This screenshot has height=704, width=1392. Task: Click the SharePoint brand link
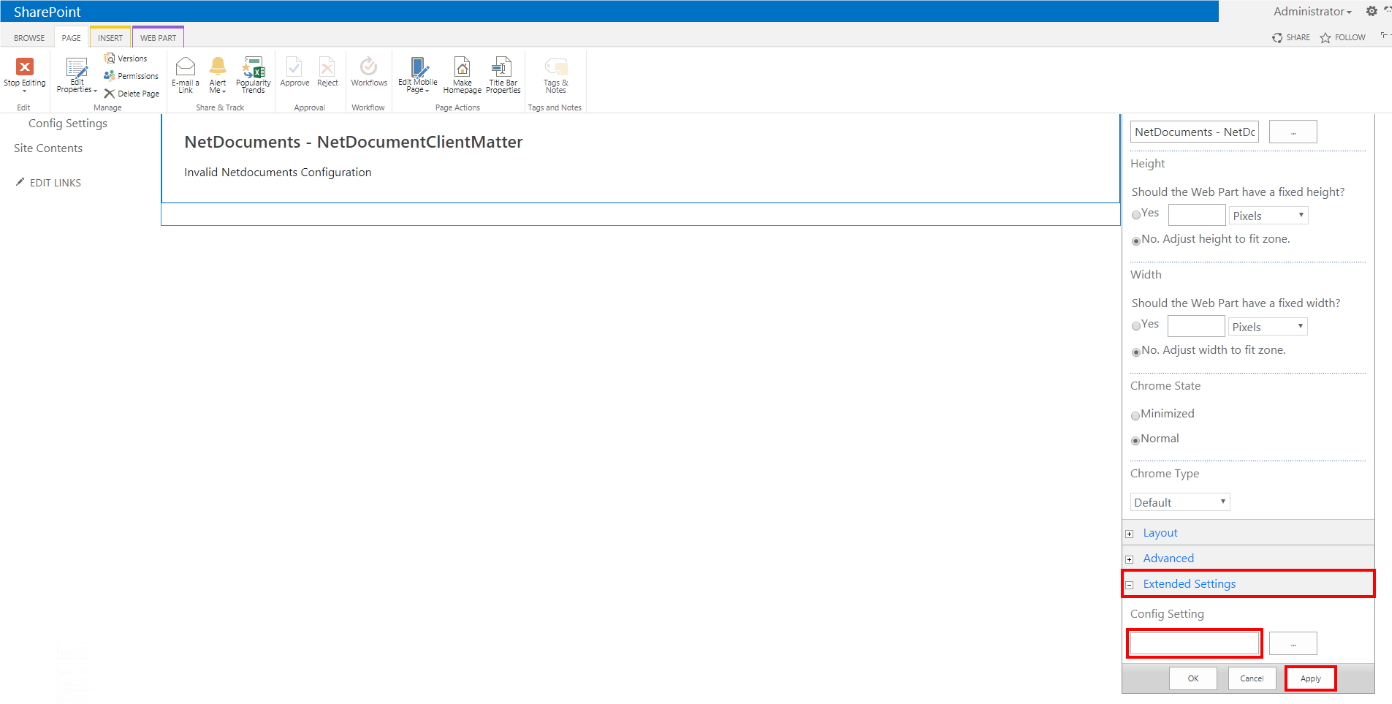click(48, 11)
